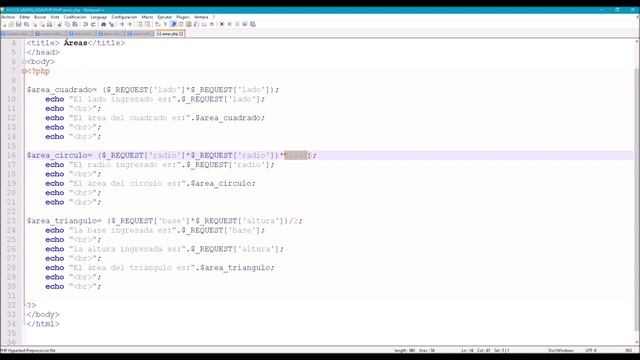Click the Save Recorded Macro icon

point(253,24)
